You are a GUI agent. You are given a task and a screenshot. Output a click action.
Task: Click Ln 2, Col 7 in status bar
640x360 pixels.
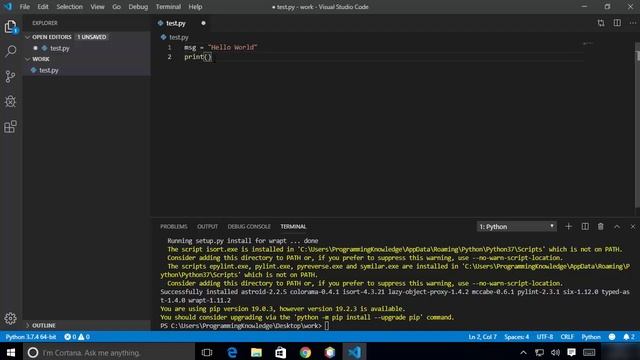click(x=482, y=337)
